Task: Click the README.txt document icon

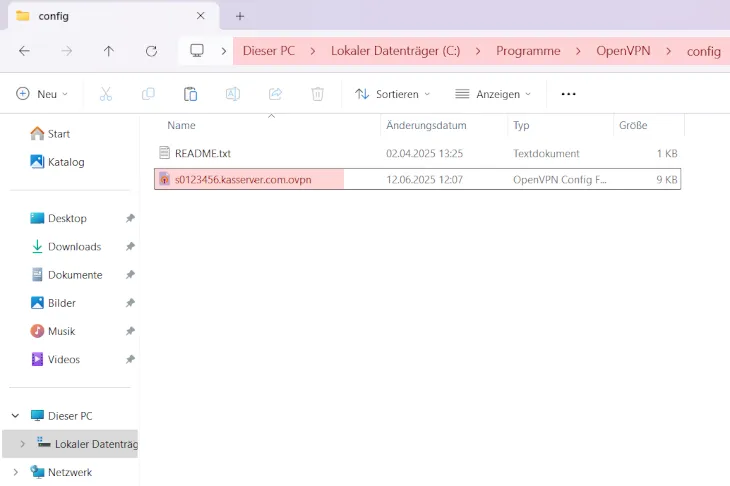Action: 164,152
